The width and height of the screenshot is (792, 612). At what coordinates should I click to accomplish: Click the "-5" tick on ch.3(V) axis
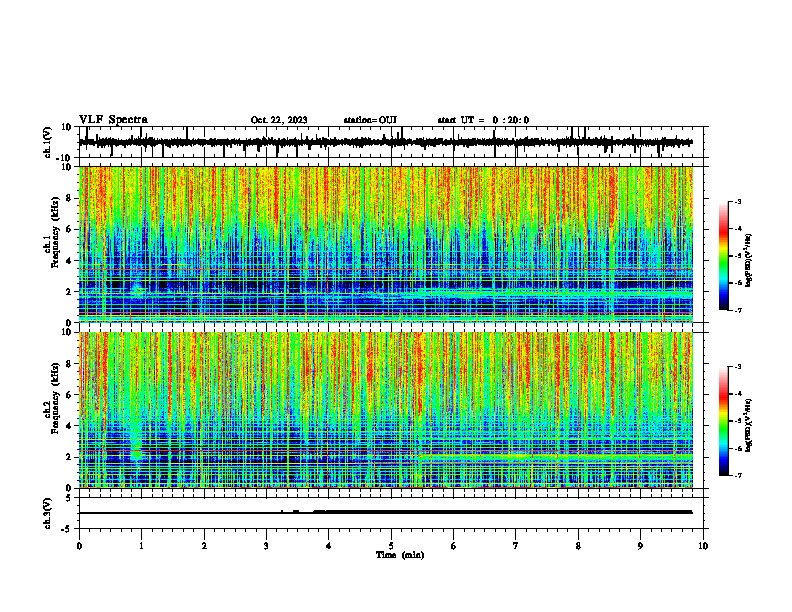68,529
